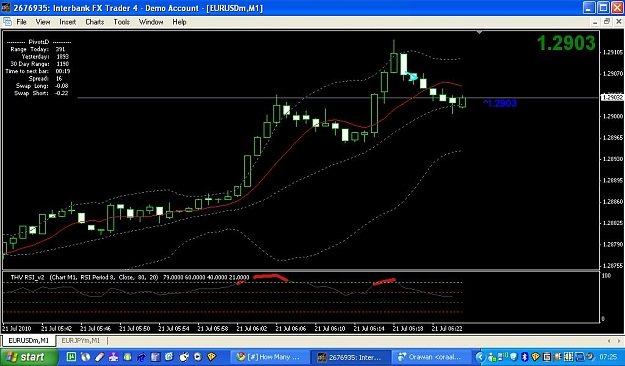Click the chart document icon left of File
This screenshot has height=366, width=625.
tap(7, 22)
